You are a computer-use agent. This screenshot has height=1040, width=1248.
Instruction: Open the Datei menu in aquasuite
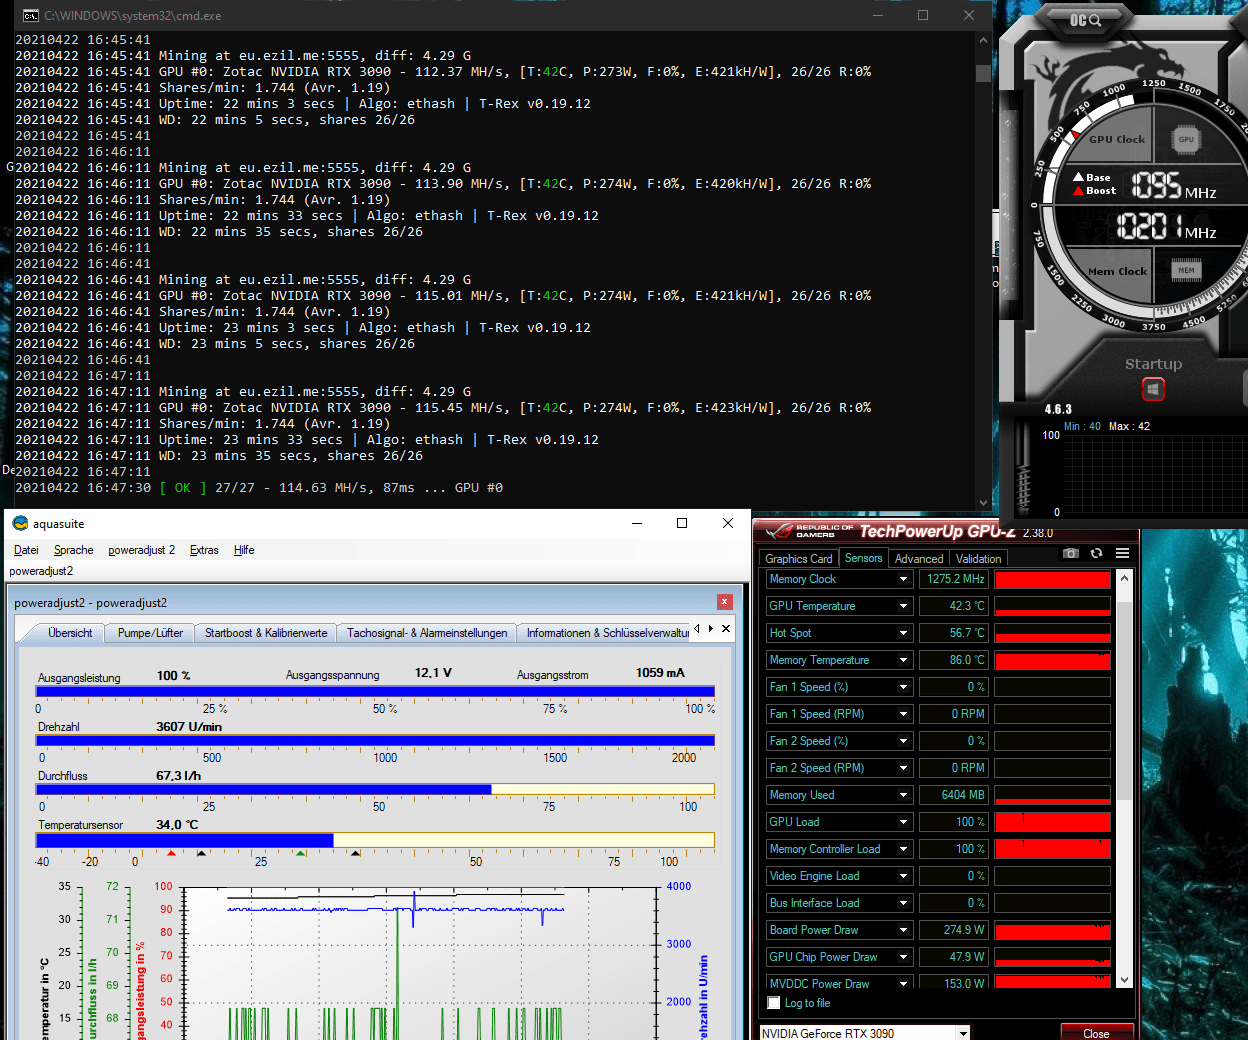click(x=26, y=550)
